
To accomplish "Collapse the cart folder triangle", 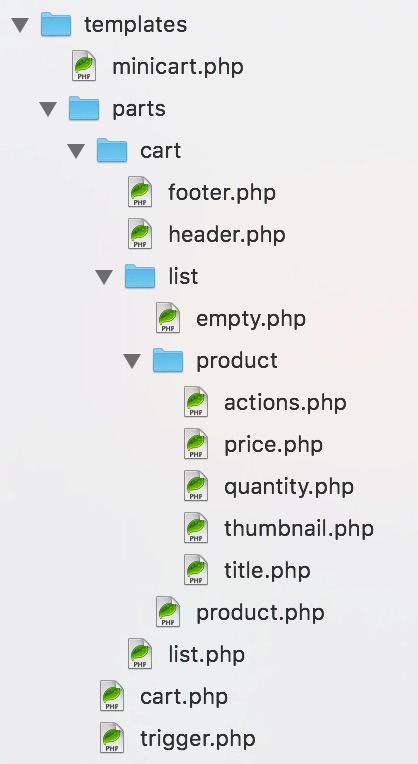I will tap(76, 151).
